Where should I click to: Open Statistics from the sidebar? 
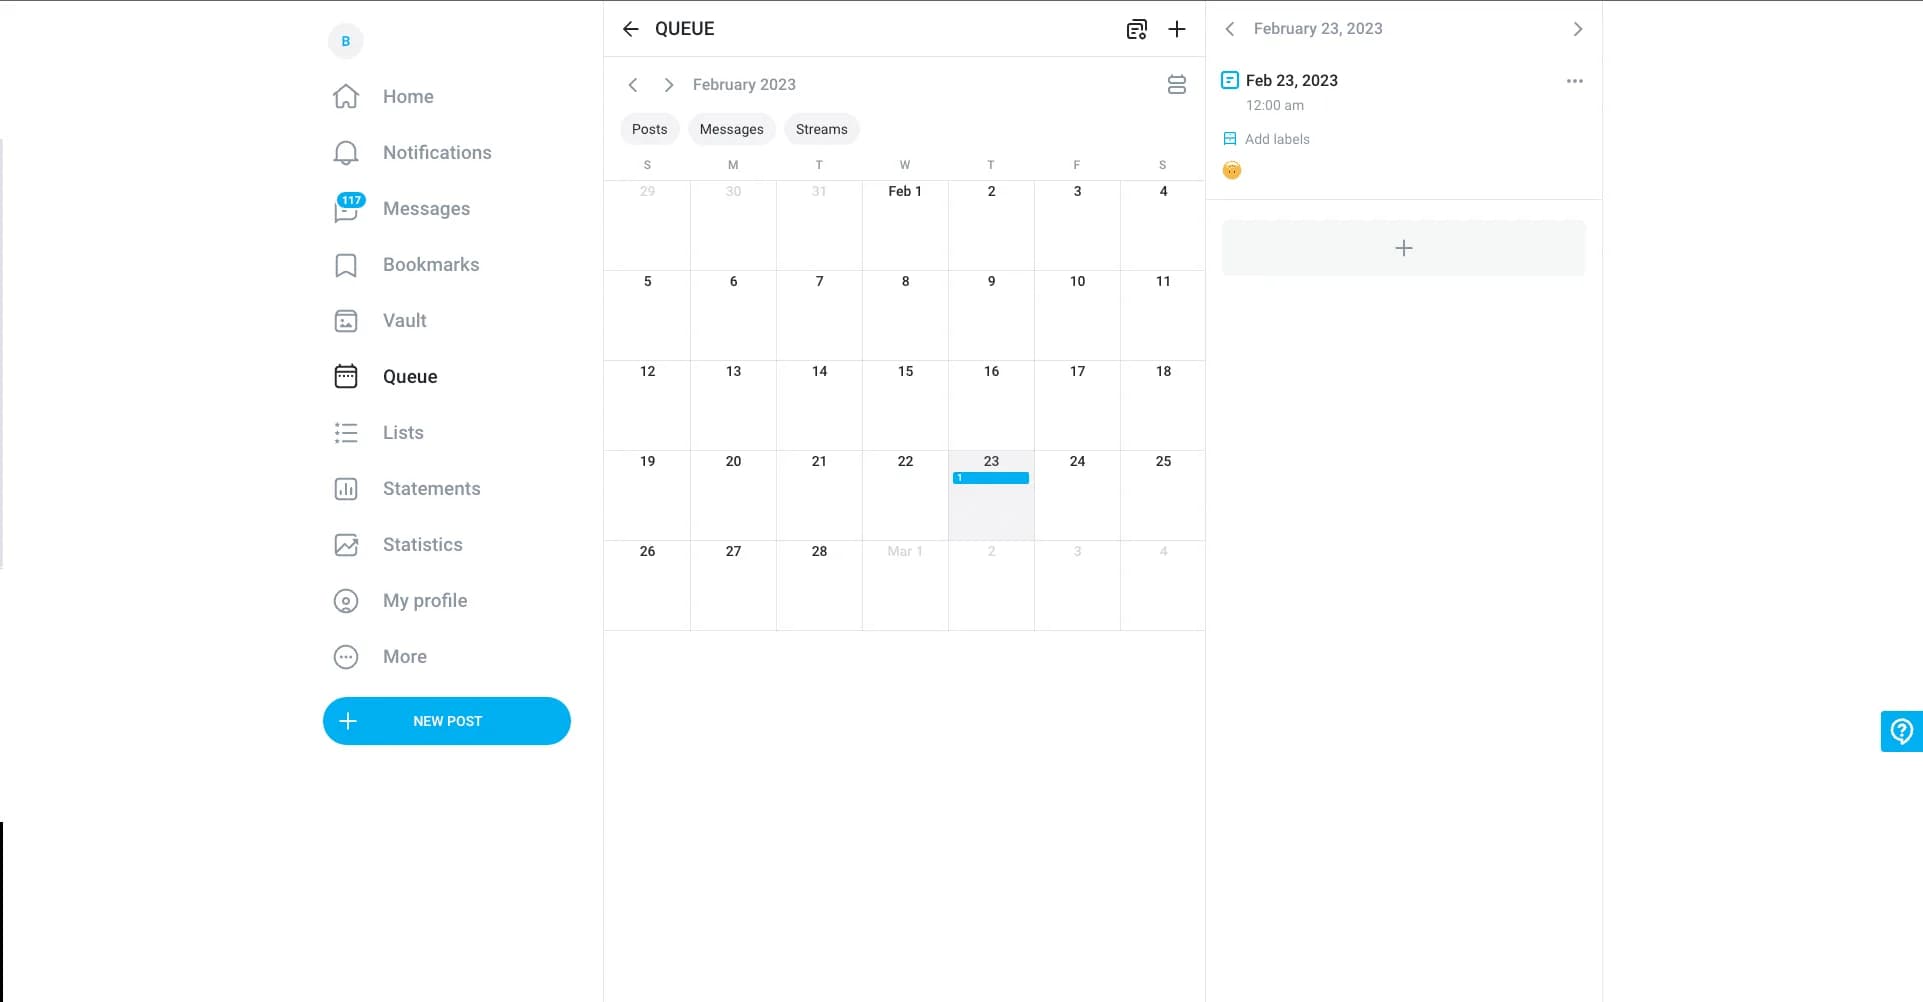[x=422, y=545]
